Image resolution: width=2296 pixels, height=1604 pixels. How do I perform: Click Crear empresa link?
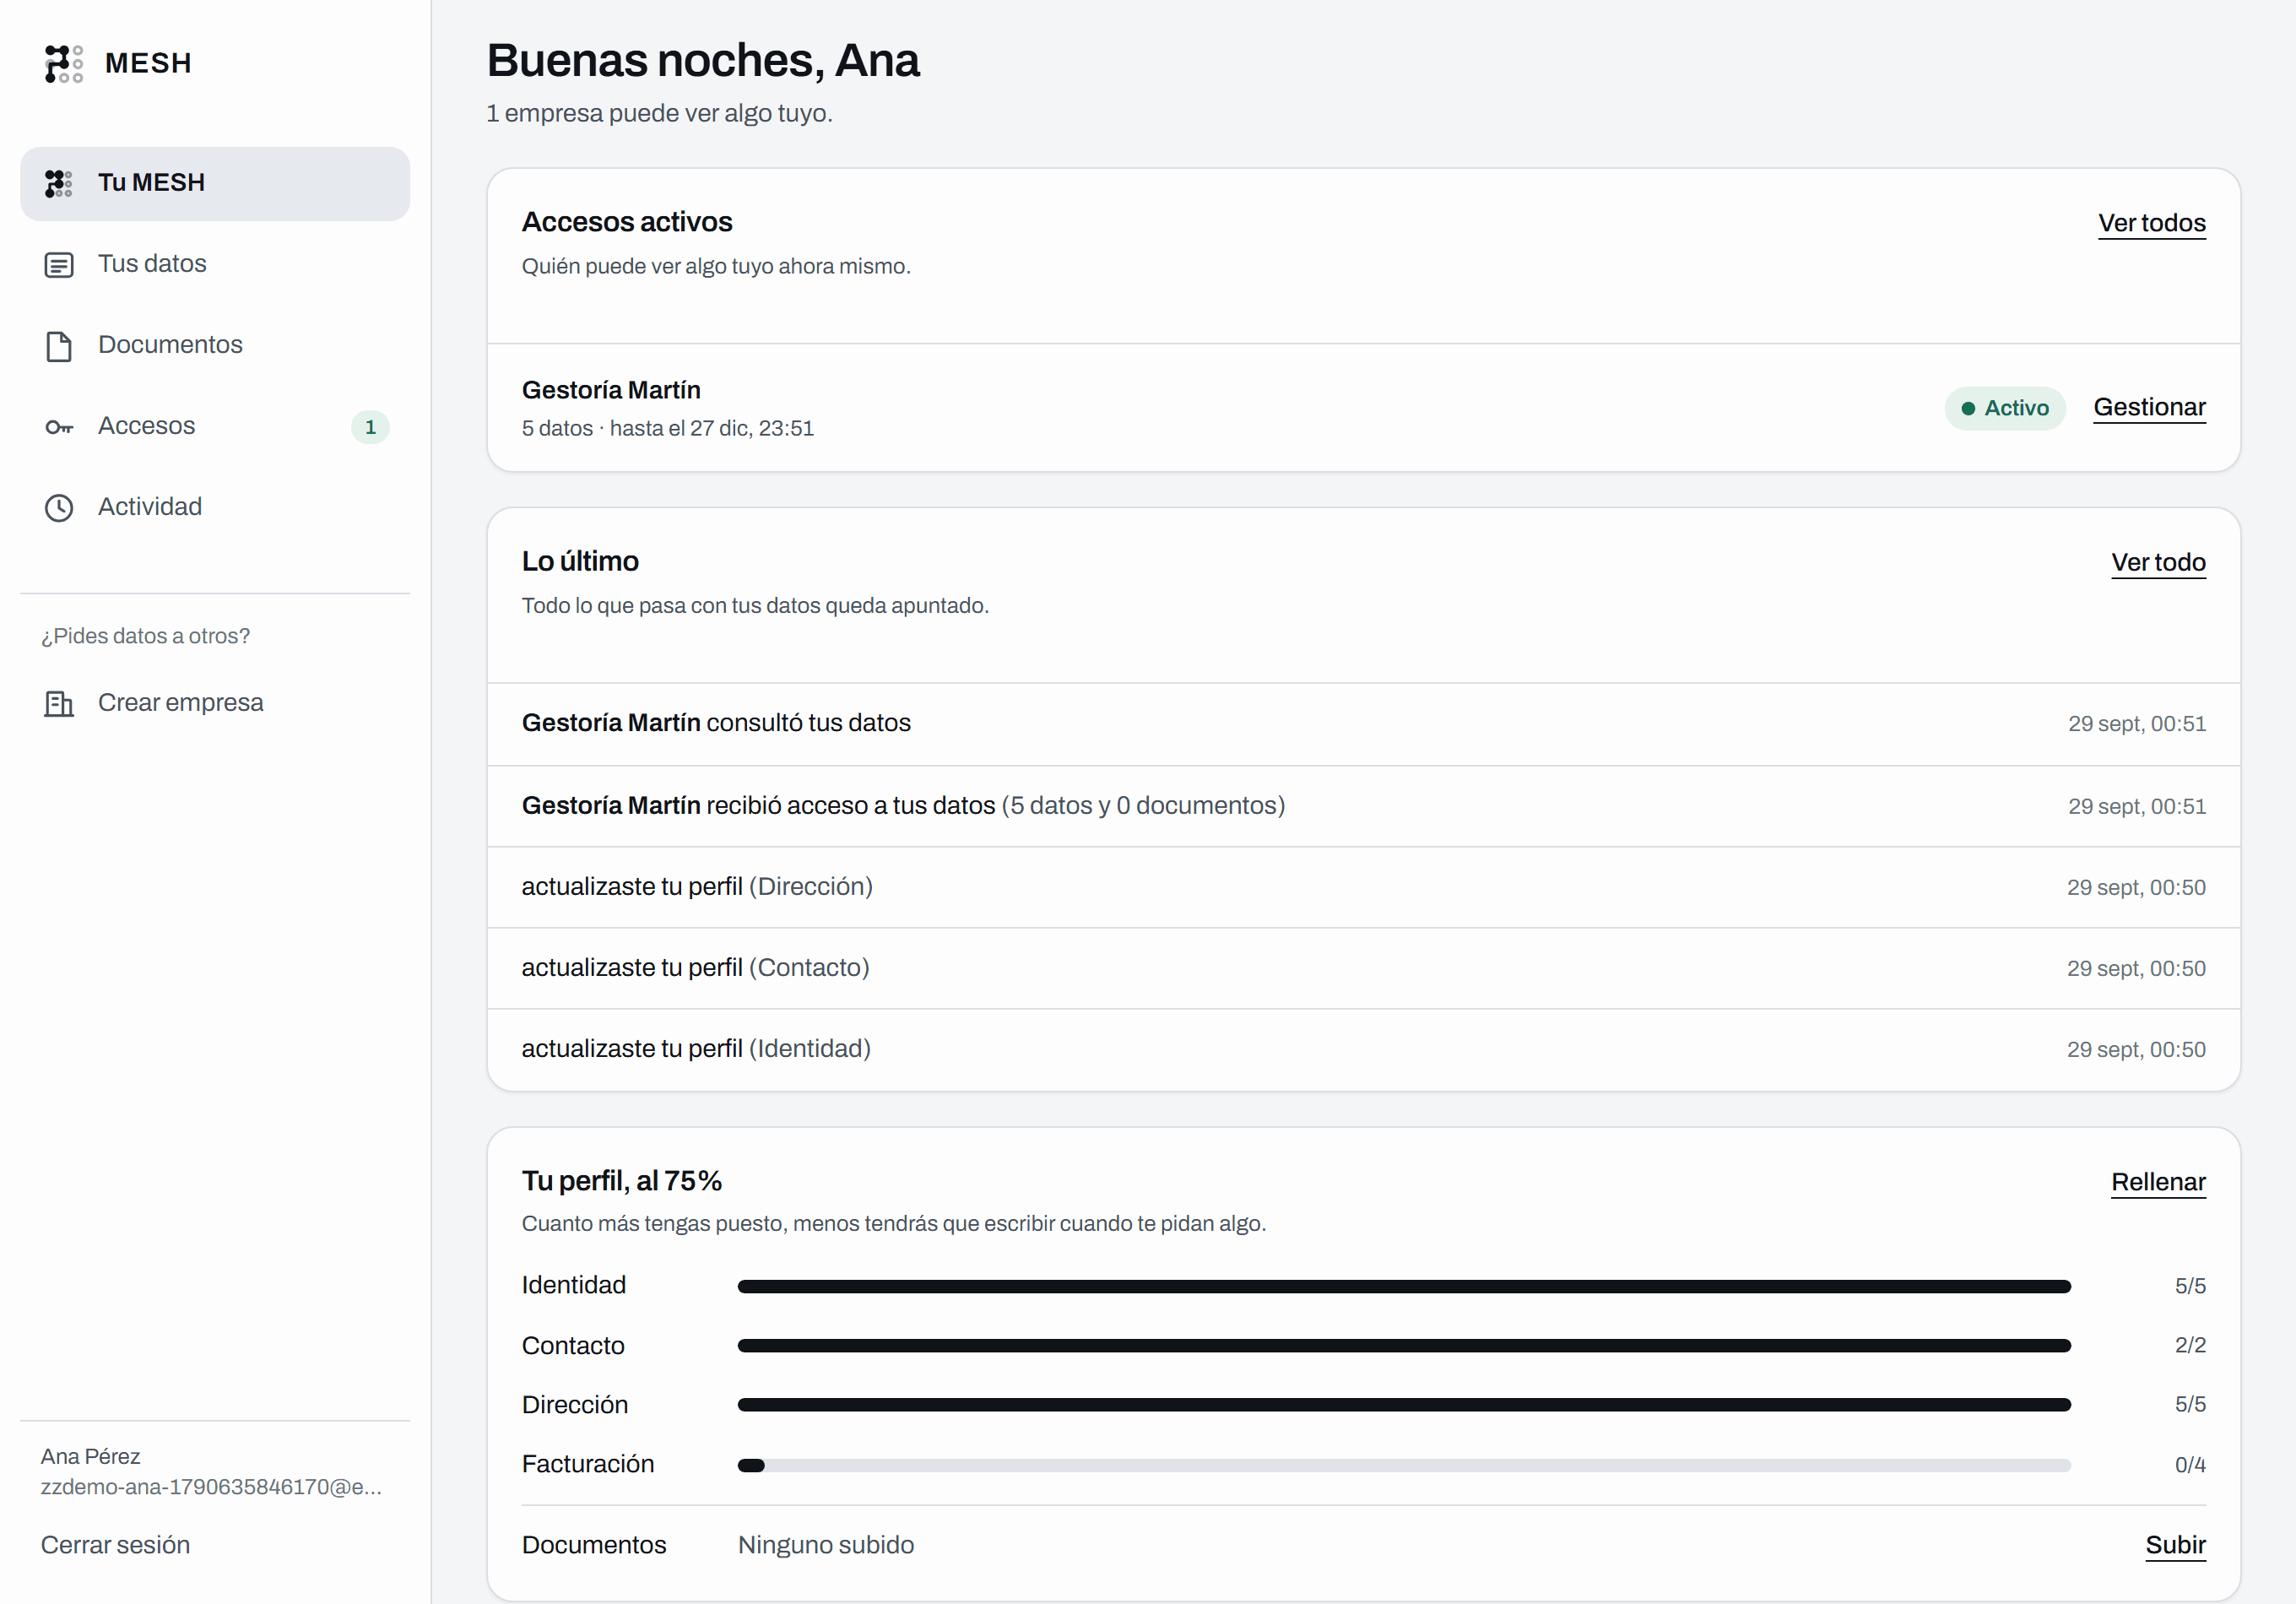click(215, 703)
